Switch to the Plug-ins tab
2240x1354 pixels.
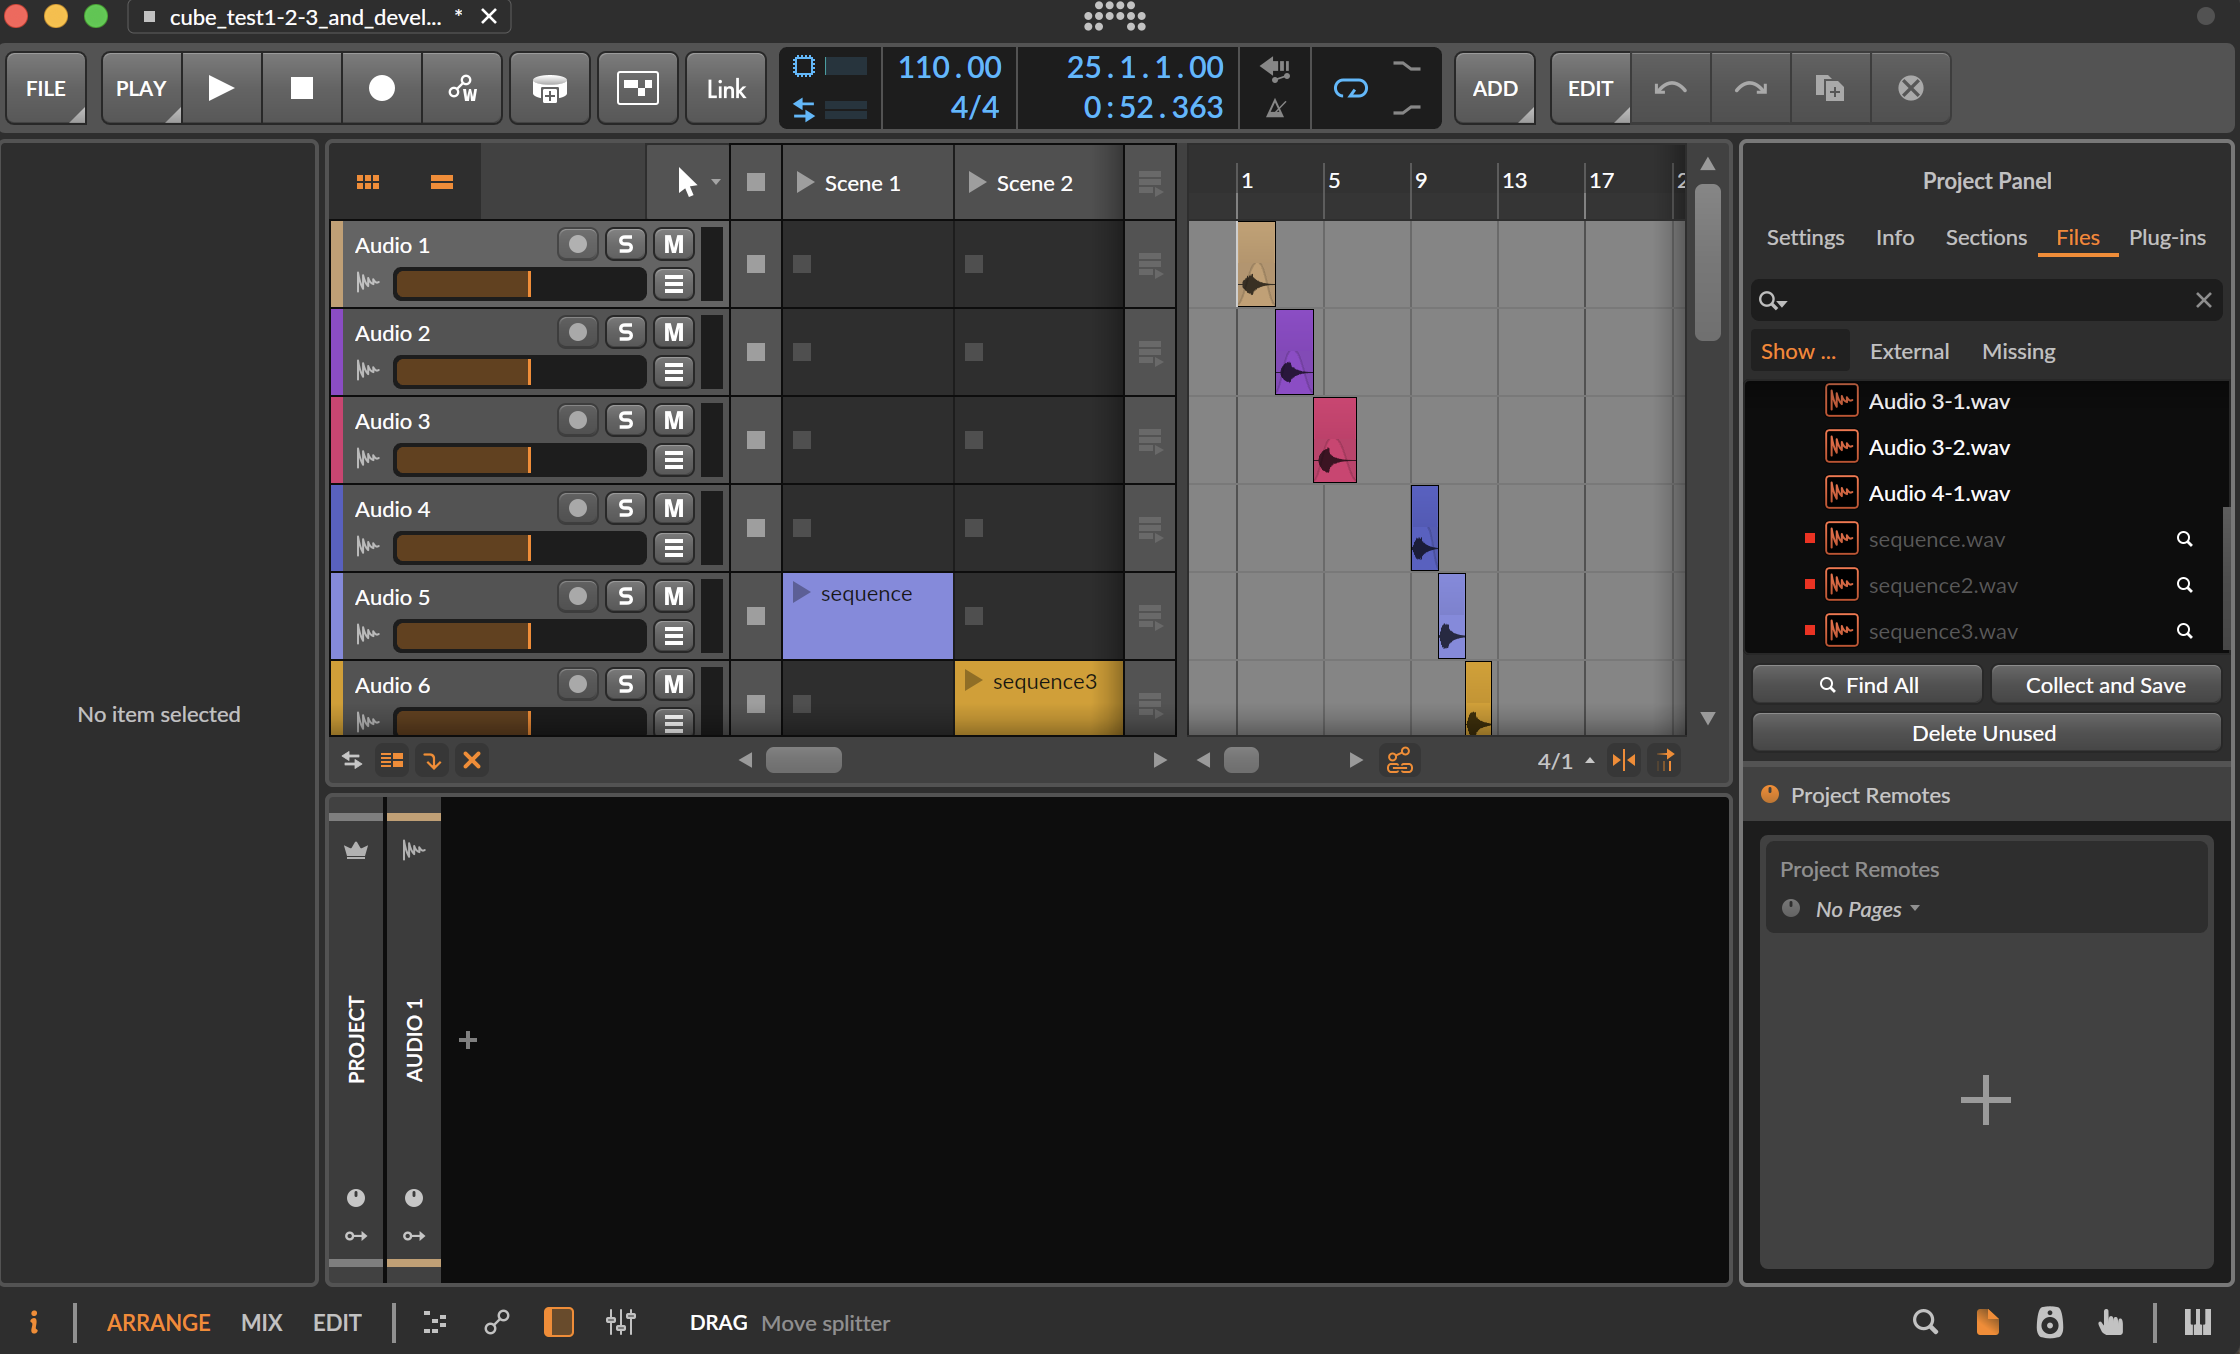click(2166, 238)
